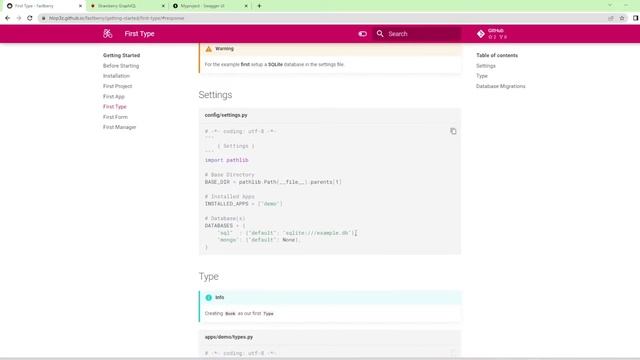
Task: Open Before Starting in sidebar
Action: coord(121,66)
